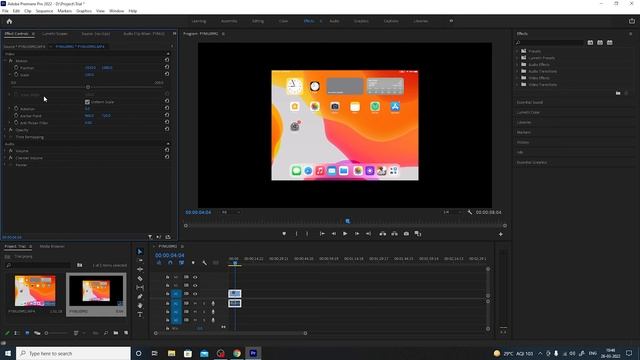
Task: Reset the Rotation parameter
Action: tap(167, 109)
